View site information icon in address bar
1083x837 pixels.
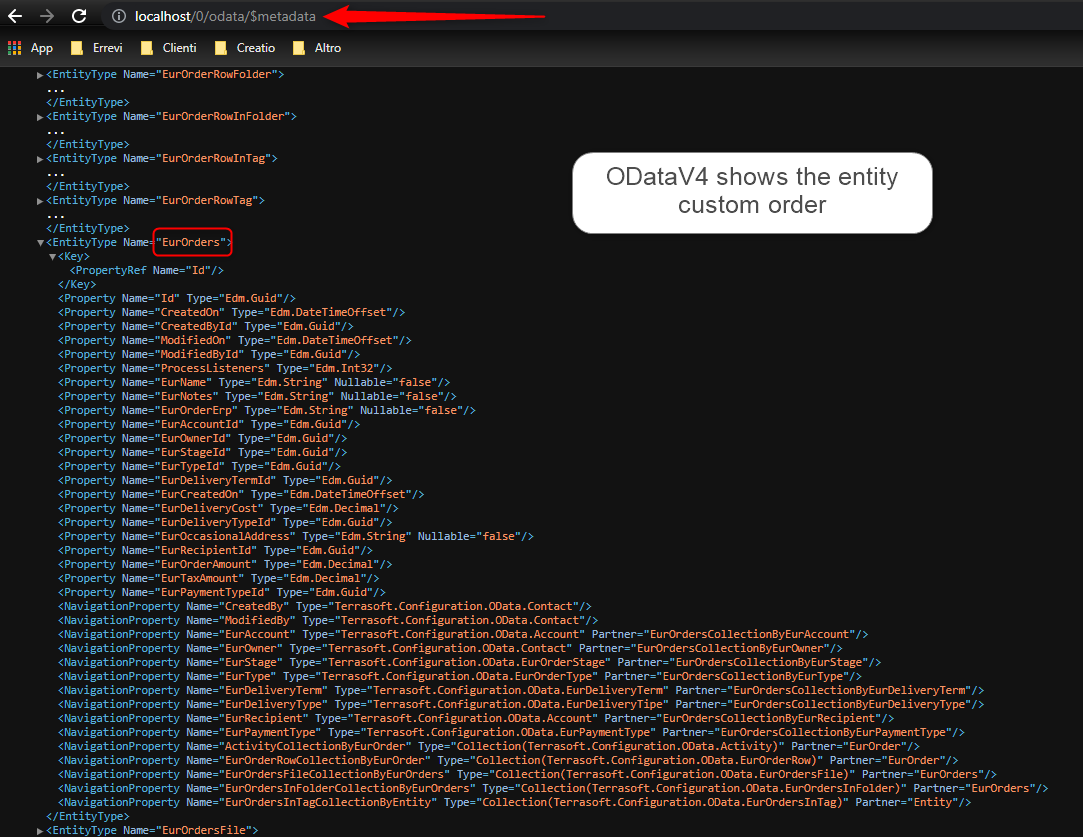point(119,16)
